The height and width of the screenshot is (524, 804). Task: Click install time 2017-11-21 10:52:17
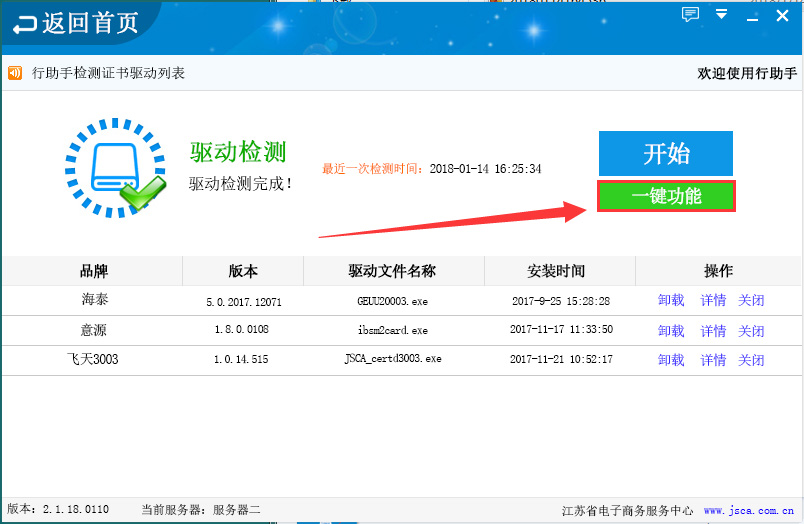(561, 359)
